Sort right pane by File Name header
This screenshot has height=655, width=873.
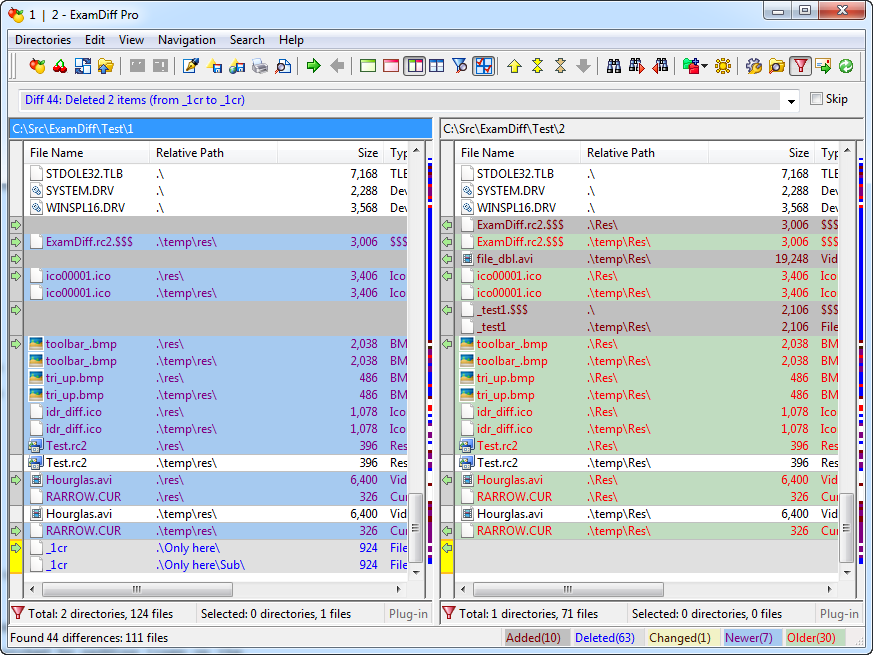518,153
